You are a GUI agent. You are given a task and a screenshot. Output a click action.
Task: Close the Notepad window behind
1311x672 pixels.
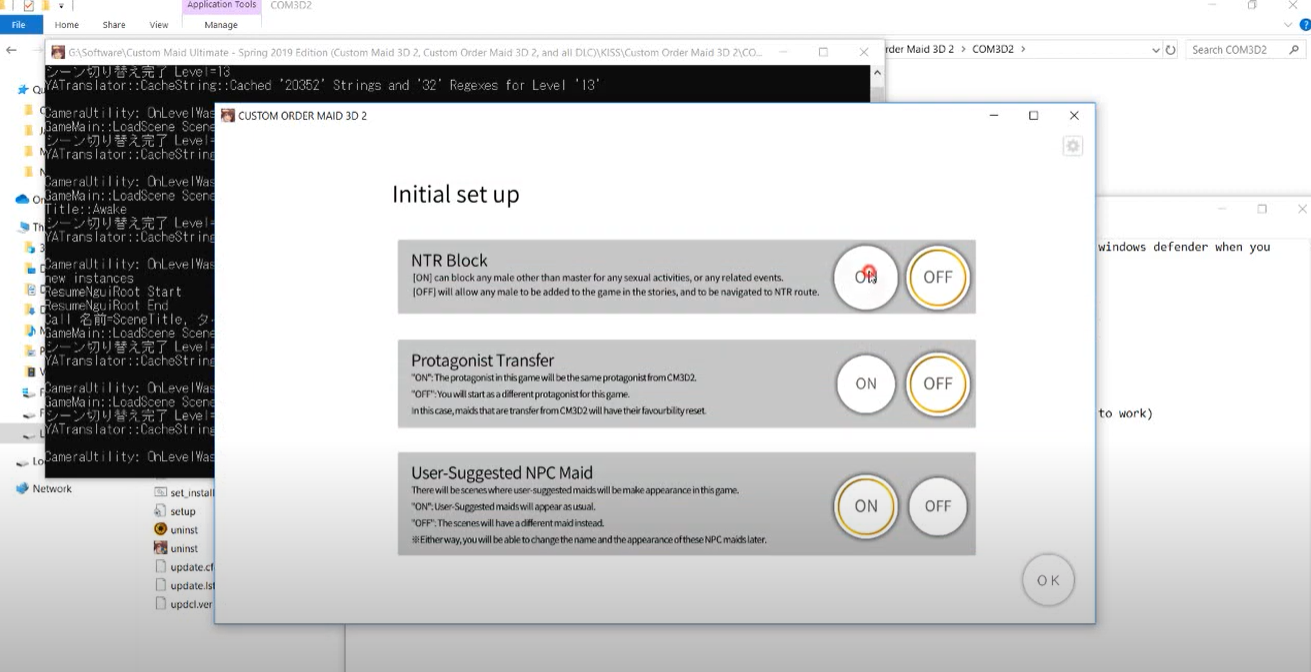click(x=1302, y=209)
